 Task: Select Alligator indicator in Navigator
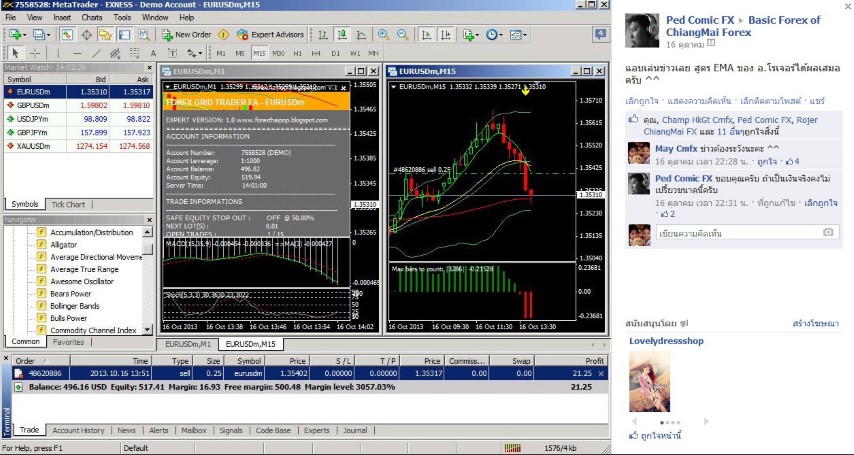pos(64,245)
